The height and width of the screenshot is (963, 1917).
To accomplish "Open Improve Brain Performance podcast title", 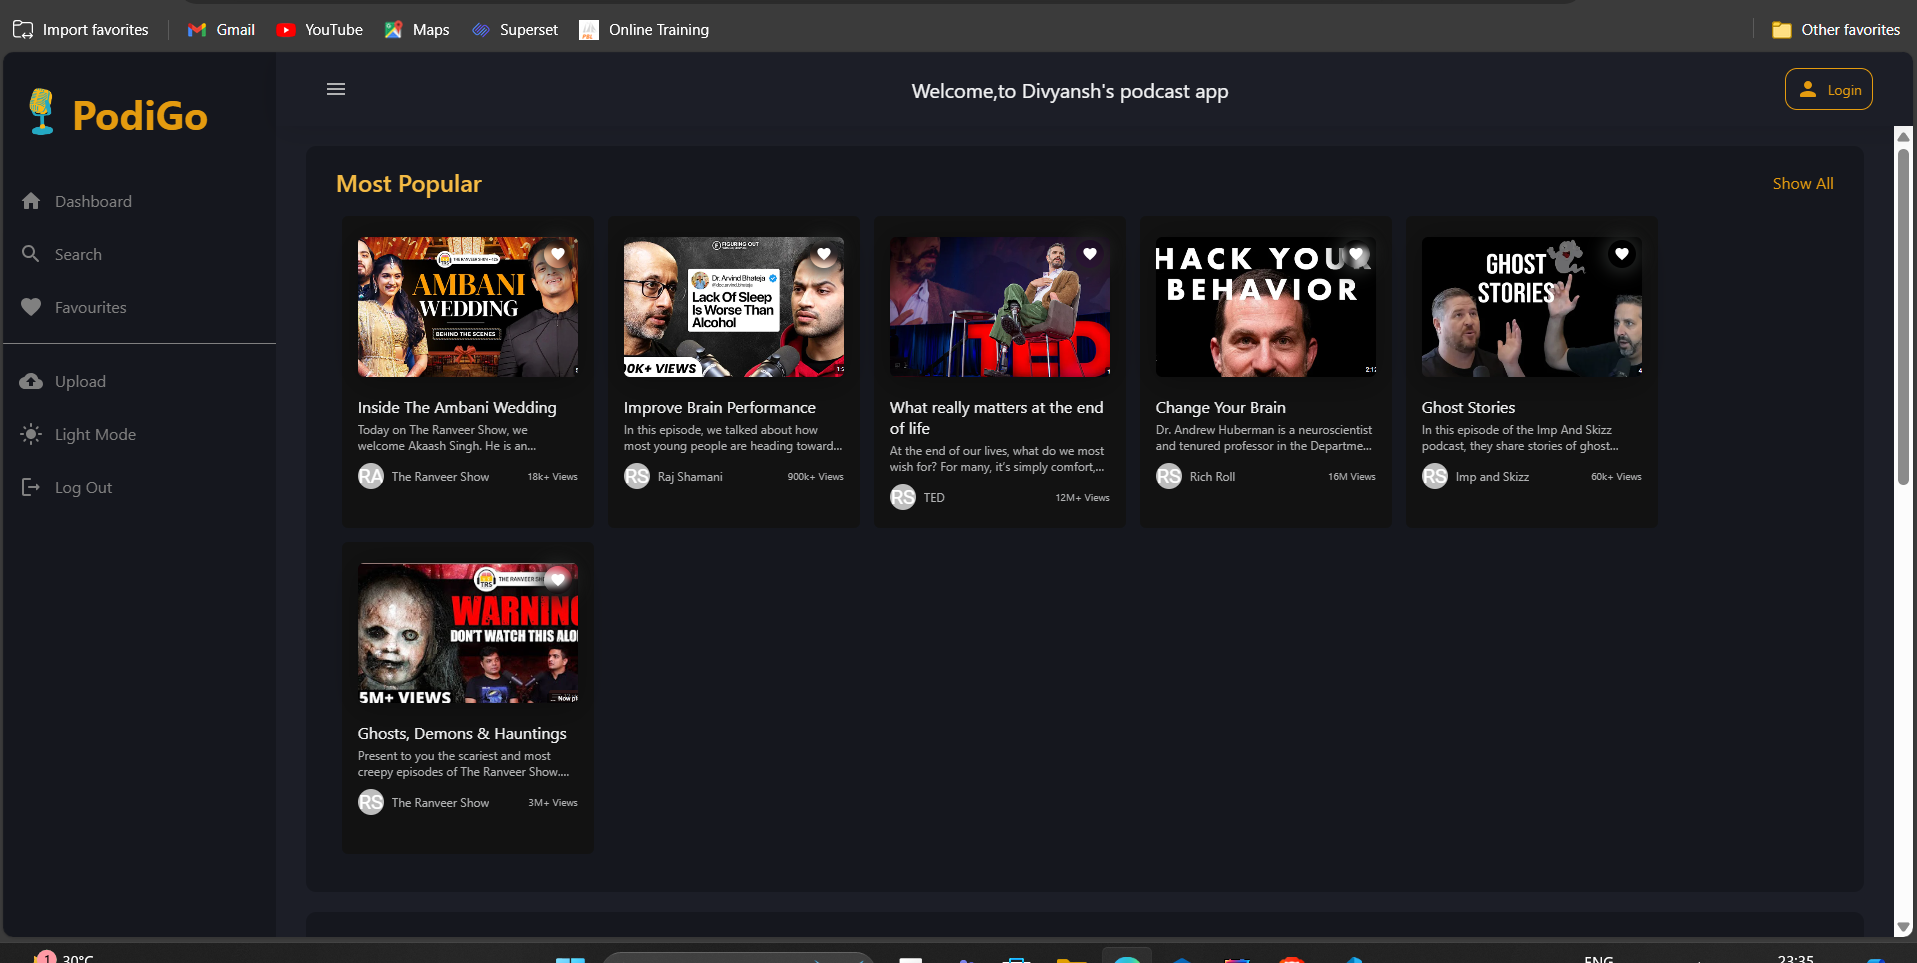I will (x=719, y=408).
